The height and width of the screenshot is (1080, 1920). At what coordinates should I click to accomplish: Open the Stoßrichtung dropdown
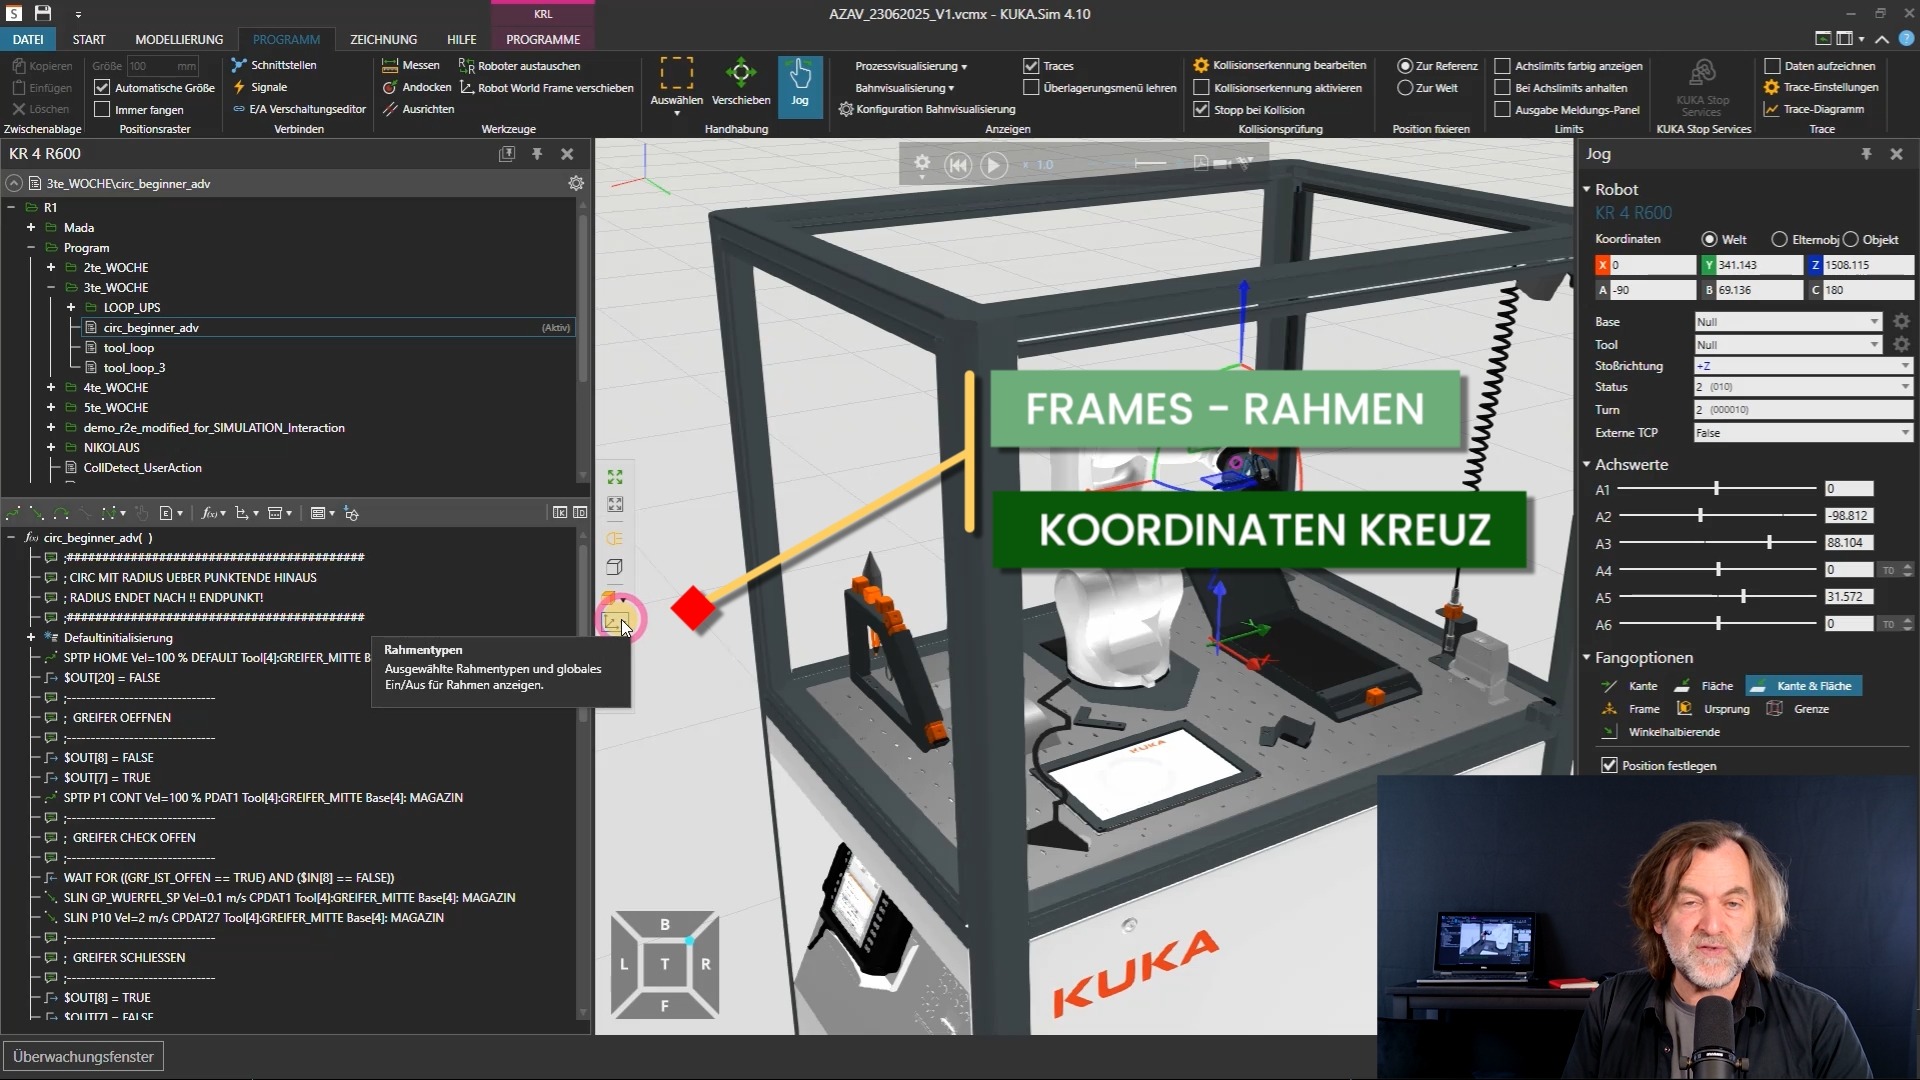pos(1802,366)
